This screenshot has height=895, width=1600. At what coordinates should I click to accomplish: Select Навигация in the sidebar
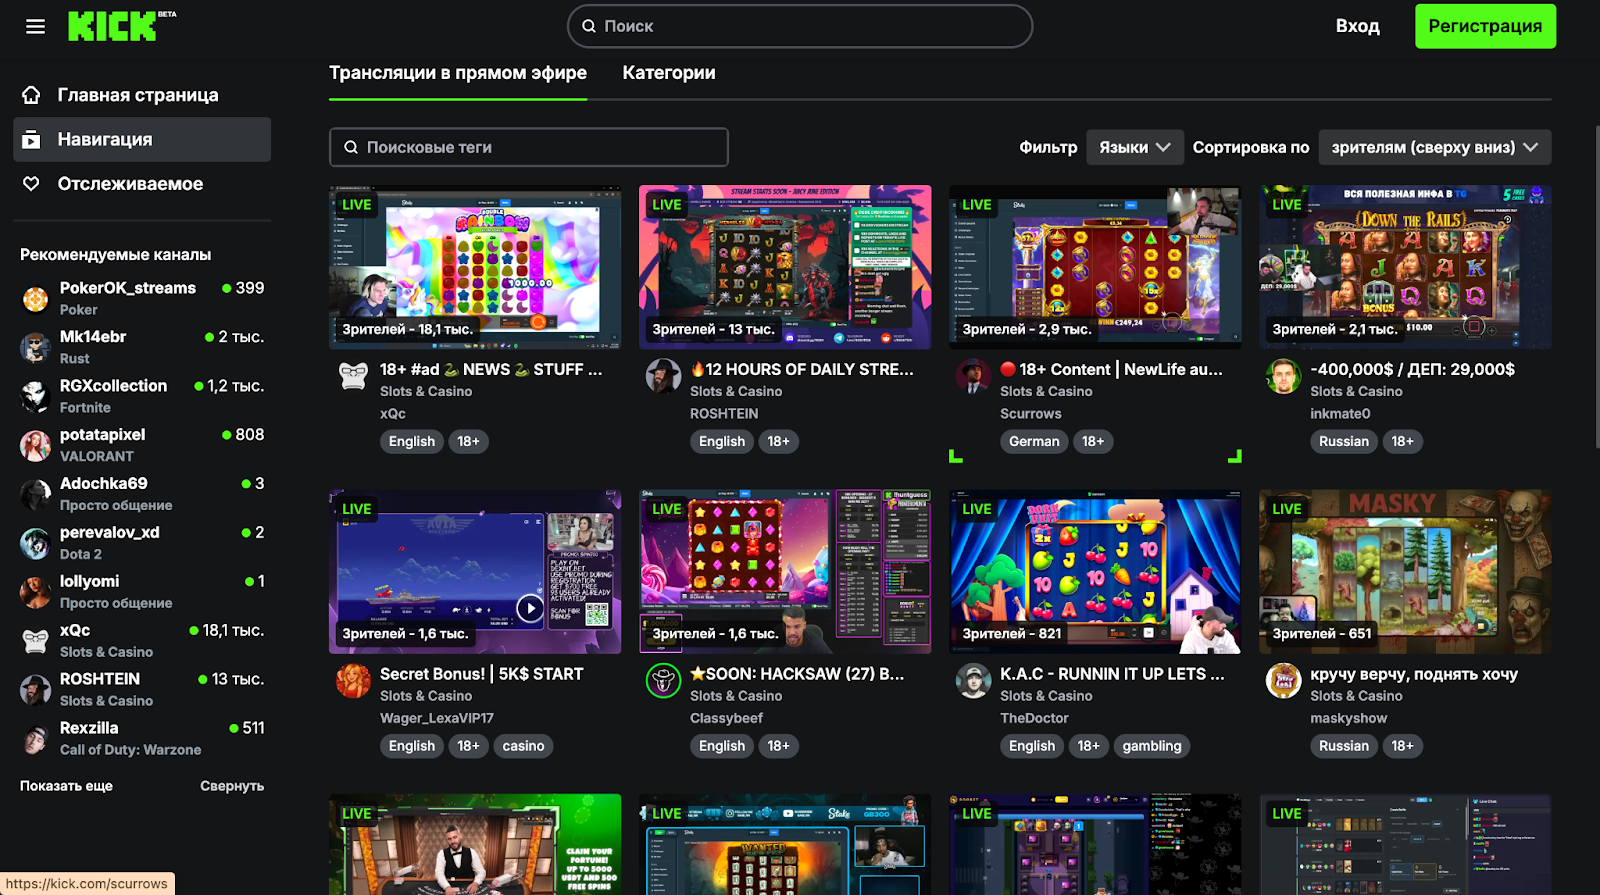142,139
